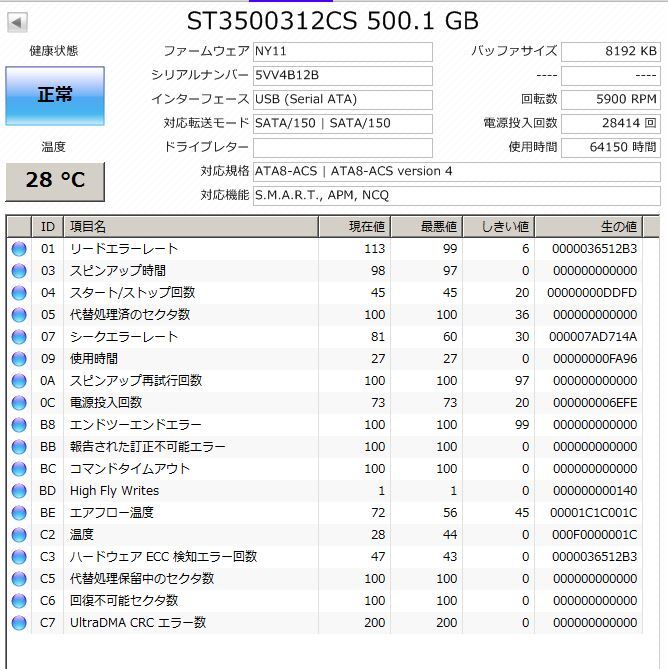Click the power-on count field 28414 回
Screen dimensions: 668x669
coord(611,123)
